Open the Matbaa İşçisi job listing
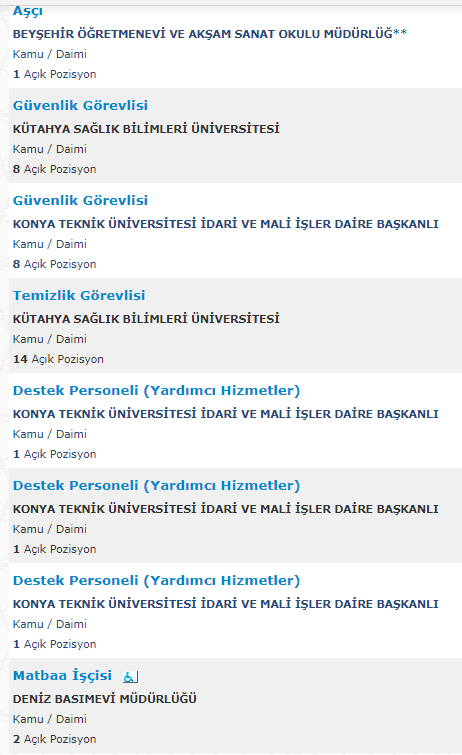462x755 pixels. click(63, 676)
